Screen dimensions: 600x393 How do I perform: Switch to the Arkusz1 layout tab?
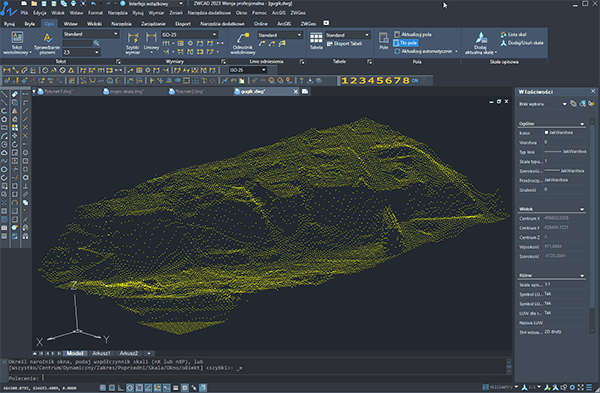pyautogui.click(x=101, y=353)
